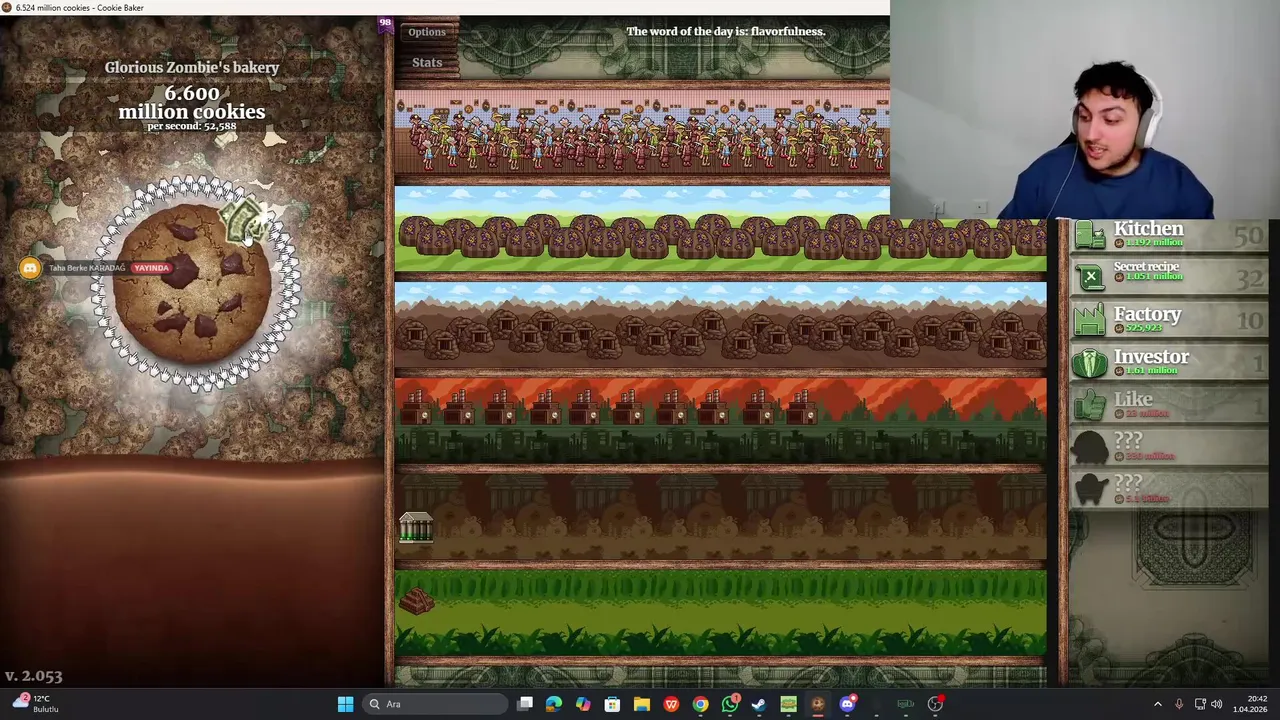1280x720 pixels.
Task: Open the Stats menu
Action: tap(427, 63)
